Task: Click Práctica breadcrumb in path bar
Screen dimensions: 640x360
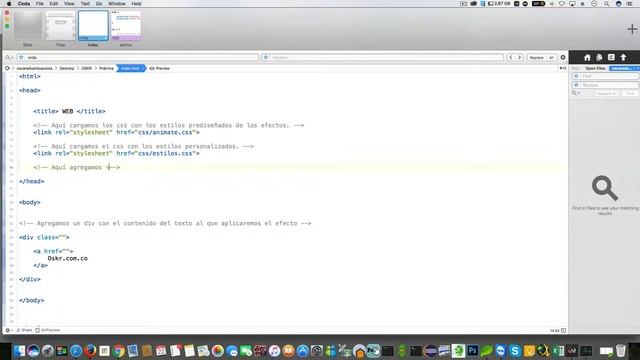Action: (x=107, y=68)
